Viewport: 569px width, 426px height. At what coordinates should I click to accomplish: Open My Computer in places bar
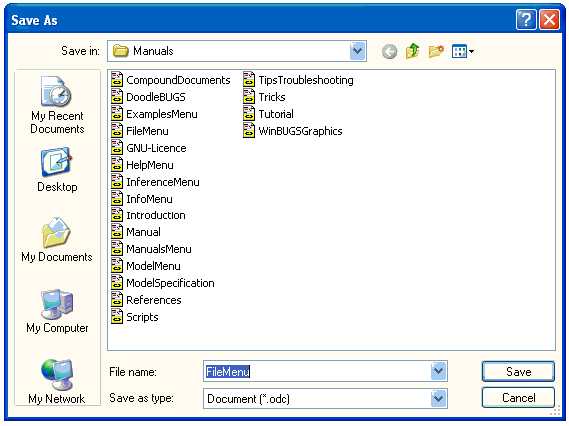tap(57, 311)
